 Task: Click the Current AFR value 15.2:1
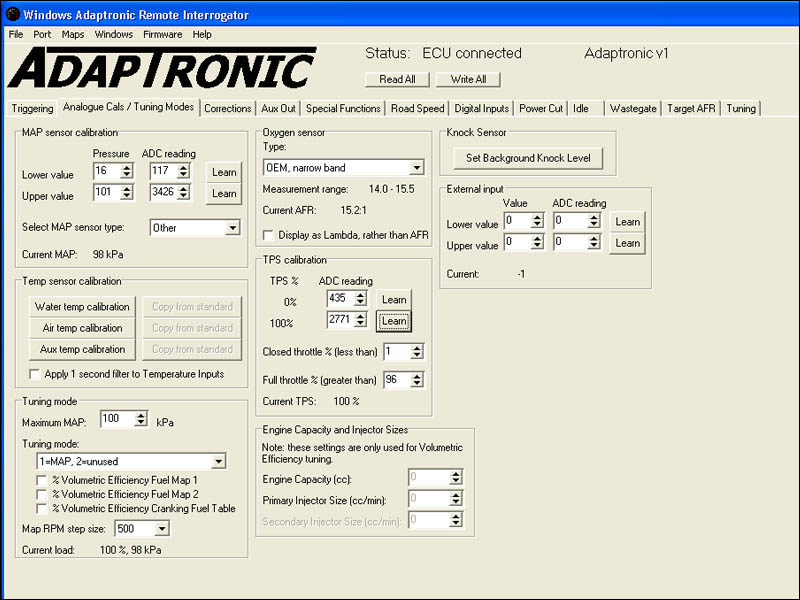tap(353, 210)
